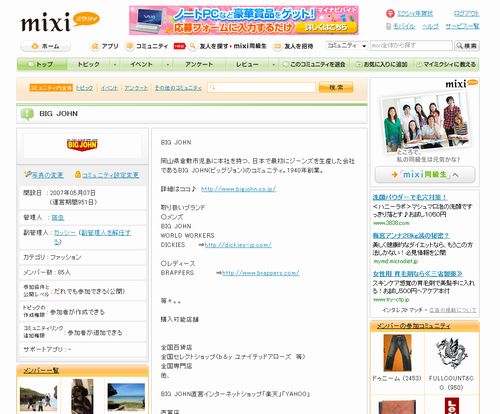500x414 pixels.
Task: Switch to the トップ tab
Action: point(42,64)
